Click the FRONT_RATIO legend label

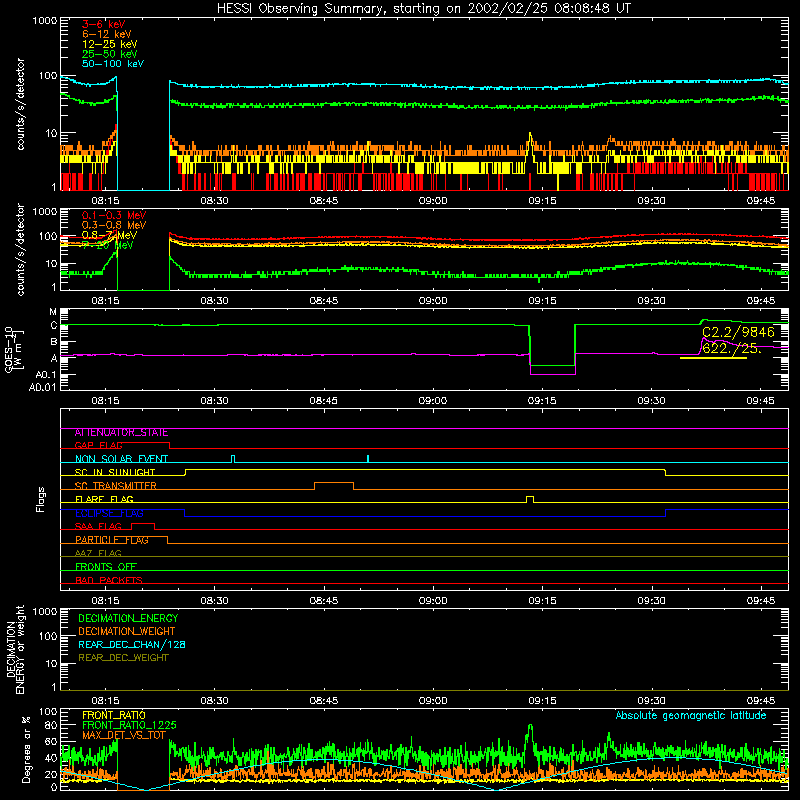[114, 715]
